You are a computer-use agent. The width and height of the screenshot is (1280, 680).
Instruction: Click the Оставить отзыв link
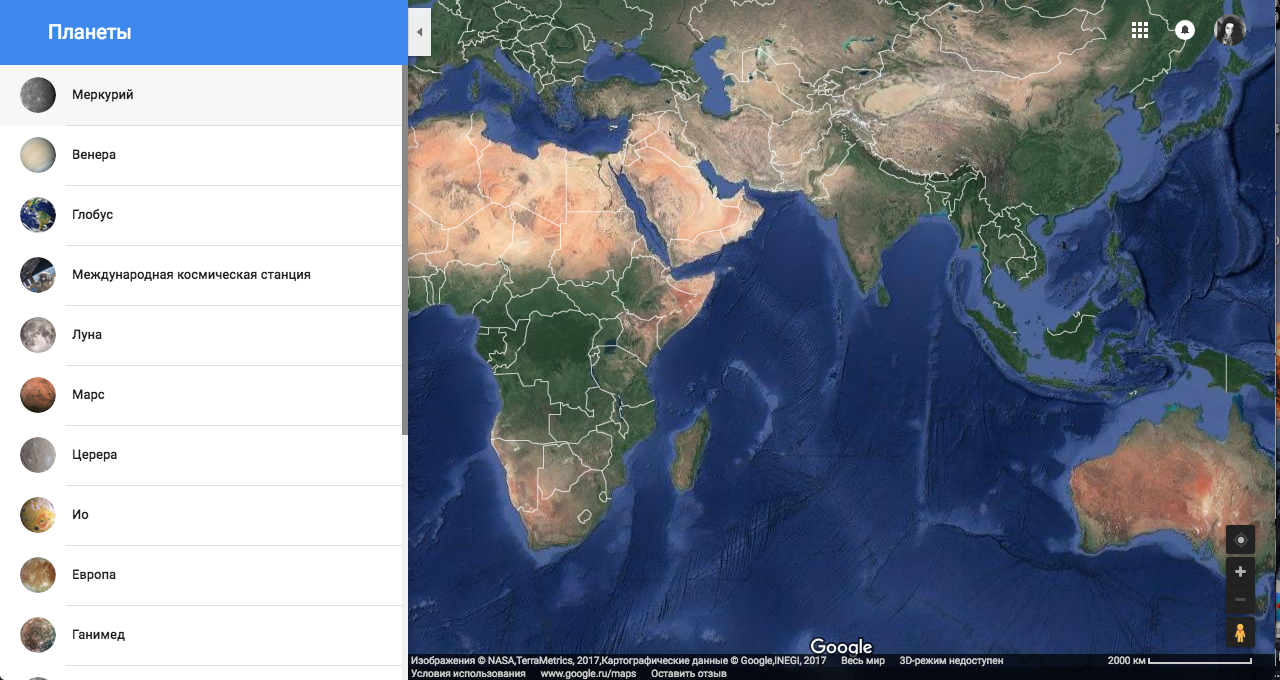(x=688, y=674)
